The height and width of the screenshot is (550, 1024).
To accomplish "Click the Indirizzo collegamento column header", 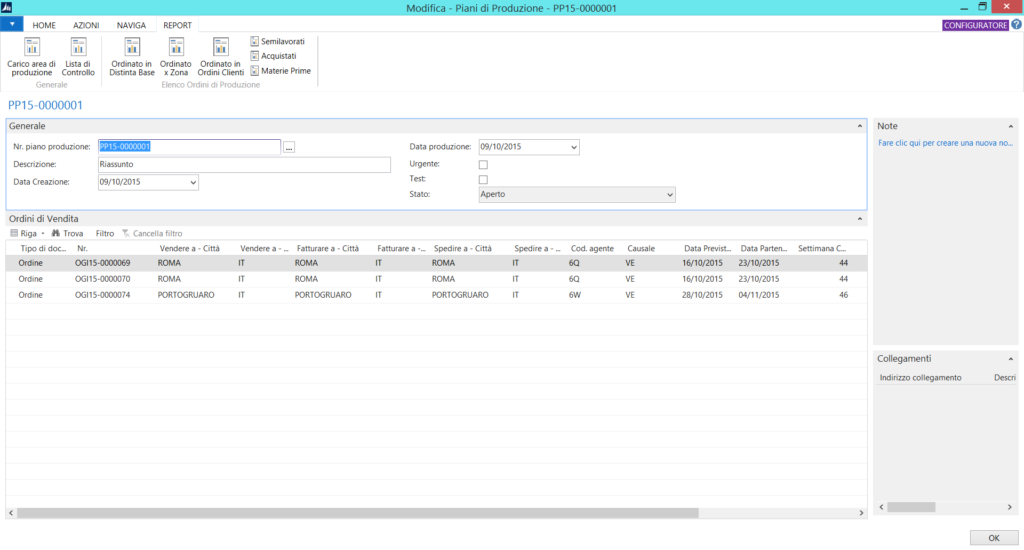I will (x=920, y=378).
